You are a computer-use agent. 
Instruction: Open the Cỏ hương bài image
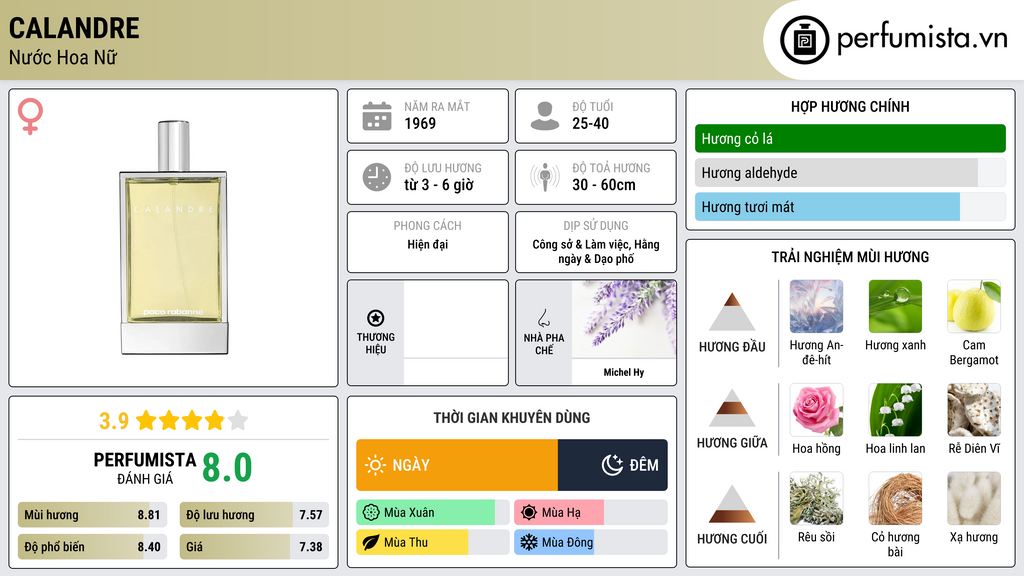[x=895, y=498]
